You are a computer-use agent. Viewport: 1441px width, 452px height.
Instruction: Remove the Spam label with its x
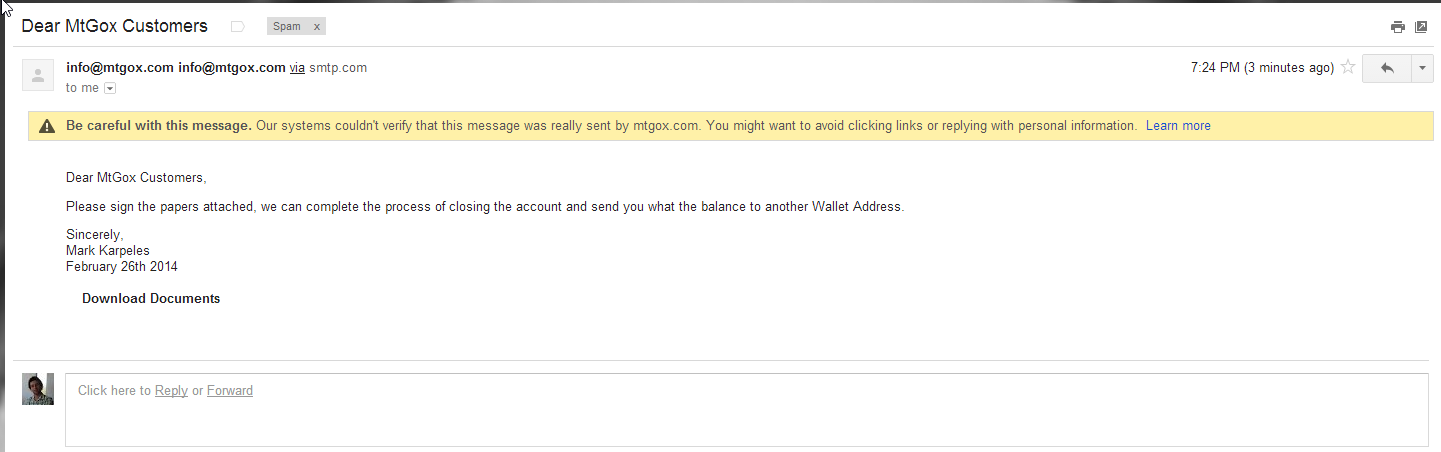(x=317, y=27)
